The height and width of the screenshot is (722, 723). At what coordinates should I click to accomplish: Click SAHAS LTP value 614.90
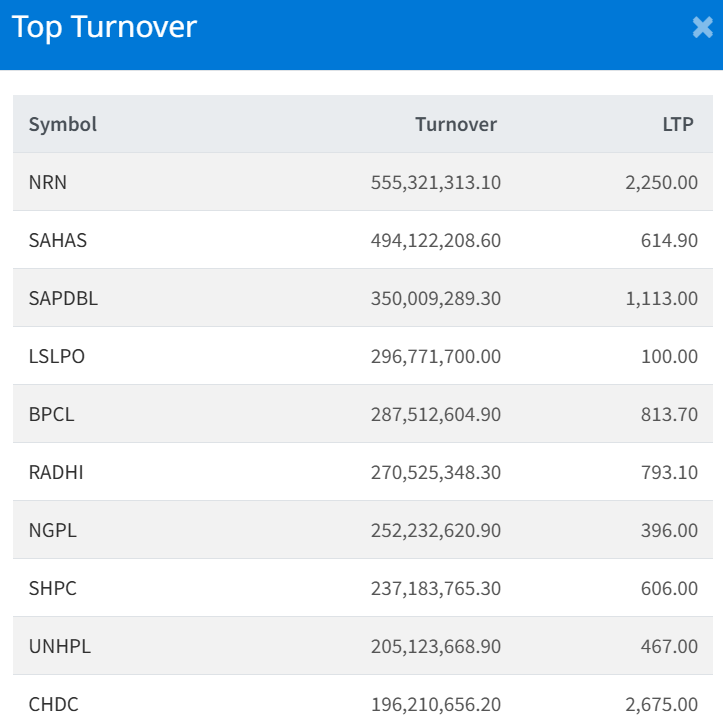coord(669,241)
